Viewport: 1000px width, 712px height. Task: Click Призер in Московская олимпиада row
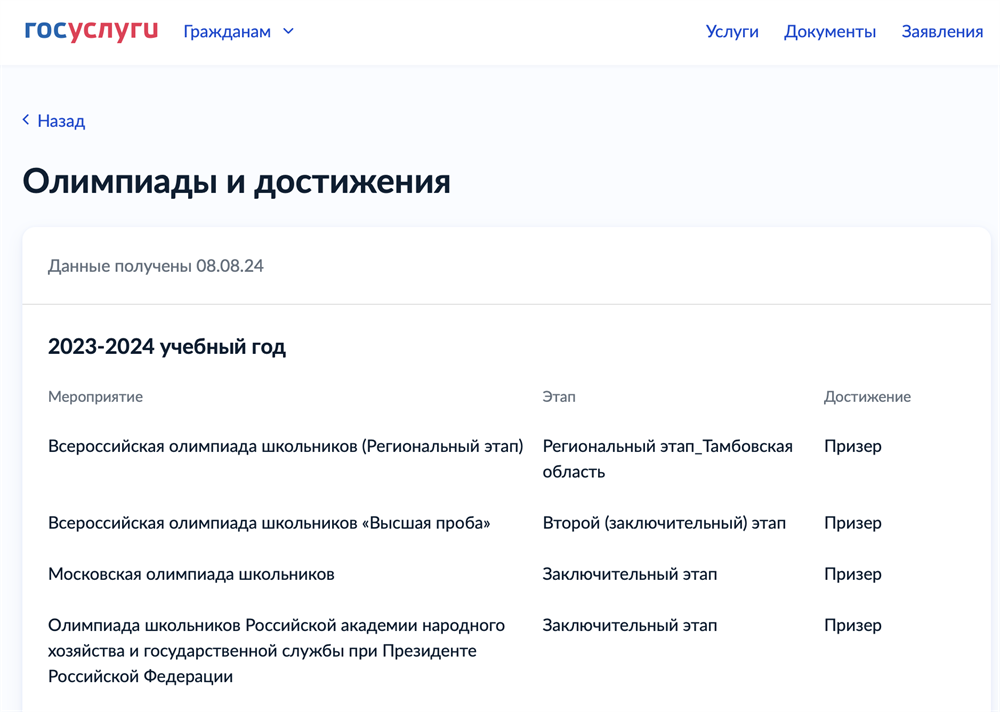[853, 574]
